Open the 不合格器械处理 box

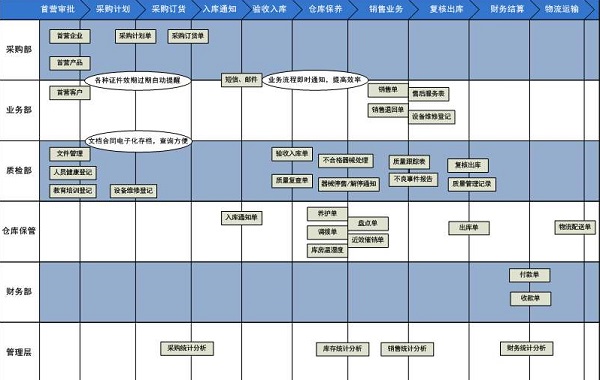click(x=346, y=161)
